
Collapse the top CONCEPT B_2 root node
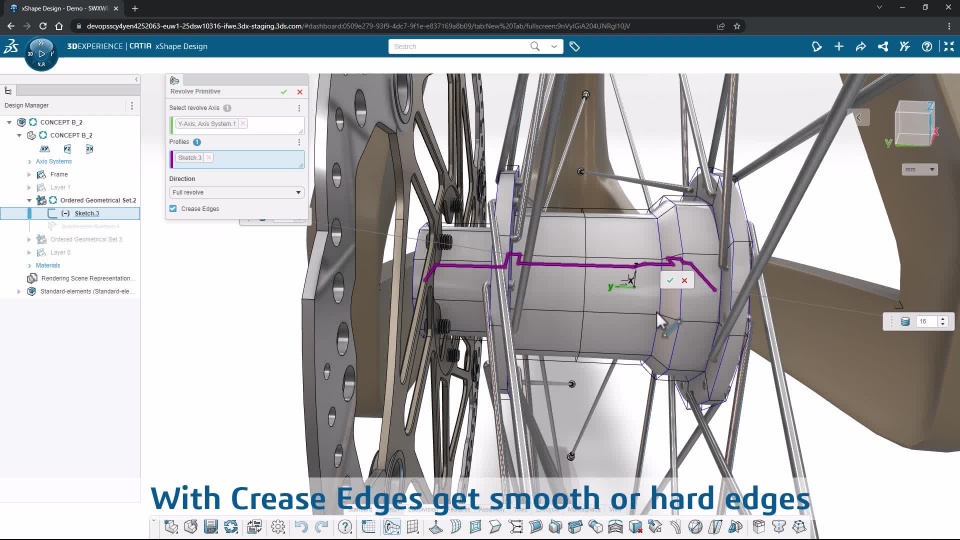coord(9,122)
